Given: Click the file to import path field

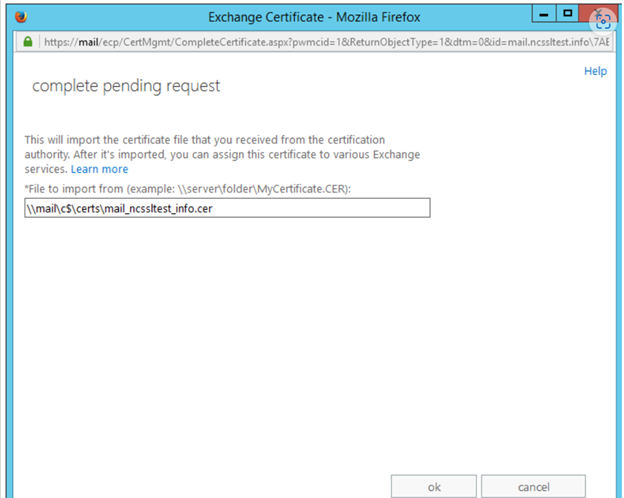Looking at the screenshot, I should point(227,208).
